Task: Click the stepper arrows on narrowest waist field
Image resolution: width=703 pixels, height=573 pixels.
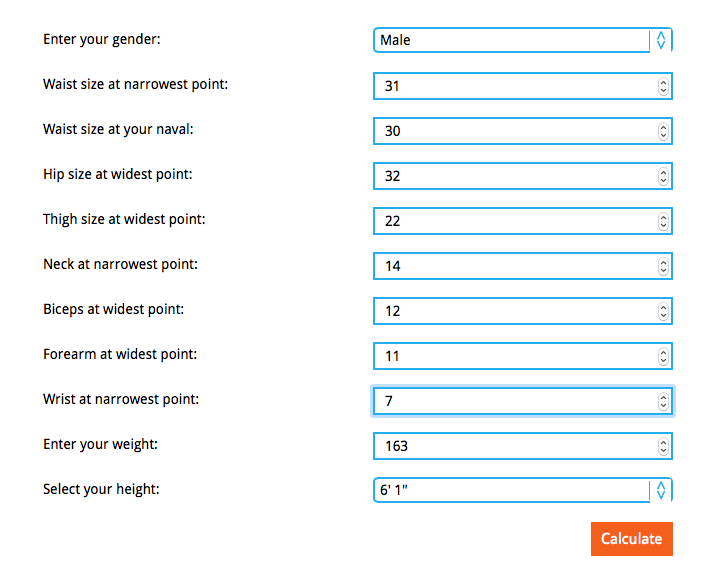Action: click(x=662, y=86)
